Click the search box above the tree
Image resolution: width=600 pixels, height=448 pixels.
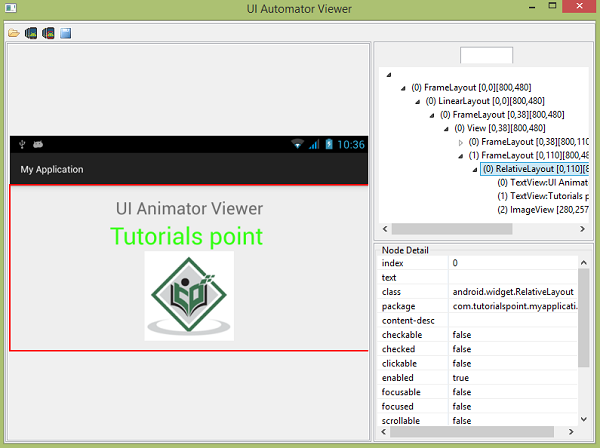(x=486, y=55)
